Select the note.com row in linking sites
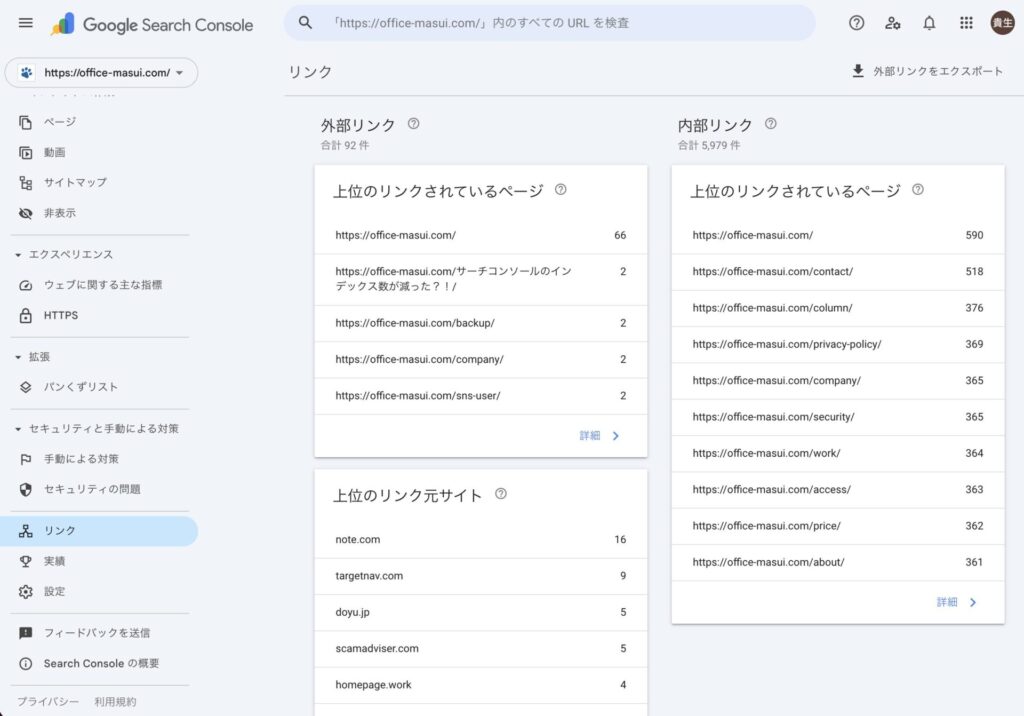The image size is (1024, 716). pyautogui.click(x=480, y=540)
